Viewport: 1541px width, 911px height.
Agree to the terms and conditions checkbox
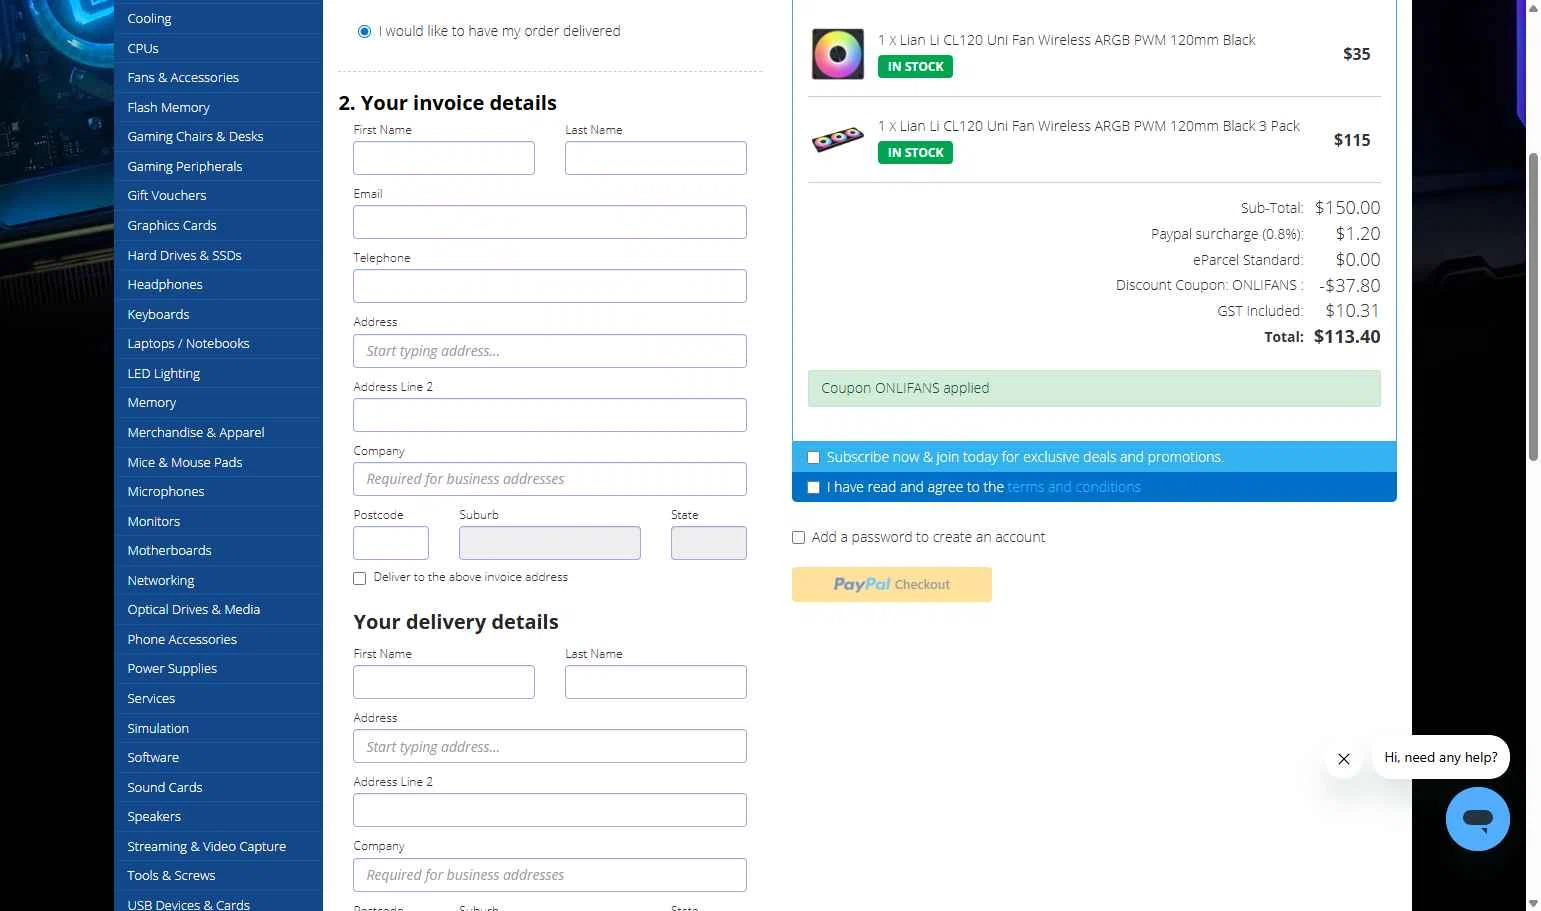(813, 487)
